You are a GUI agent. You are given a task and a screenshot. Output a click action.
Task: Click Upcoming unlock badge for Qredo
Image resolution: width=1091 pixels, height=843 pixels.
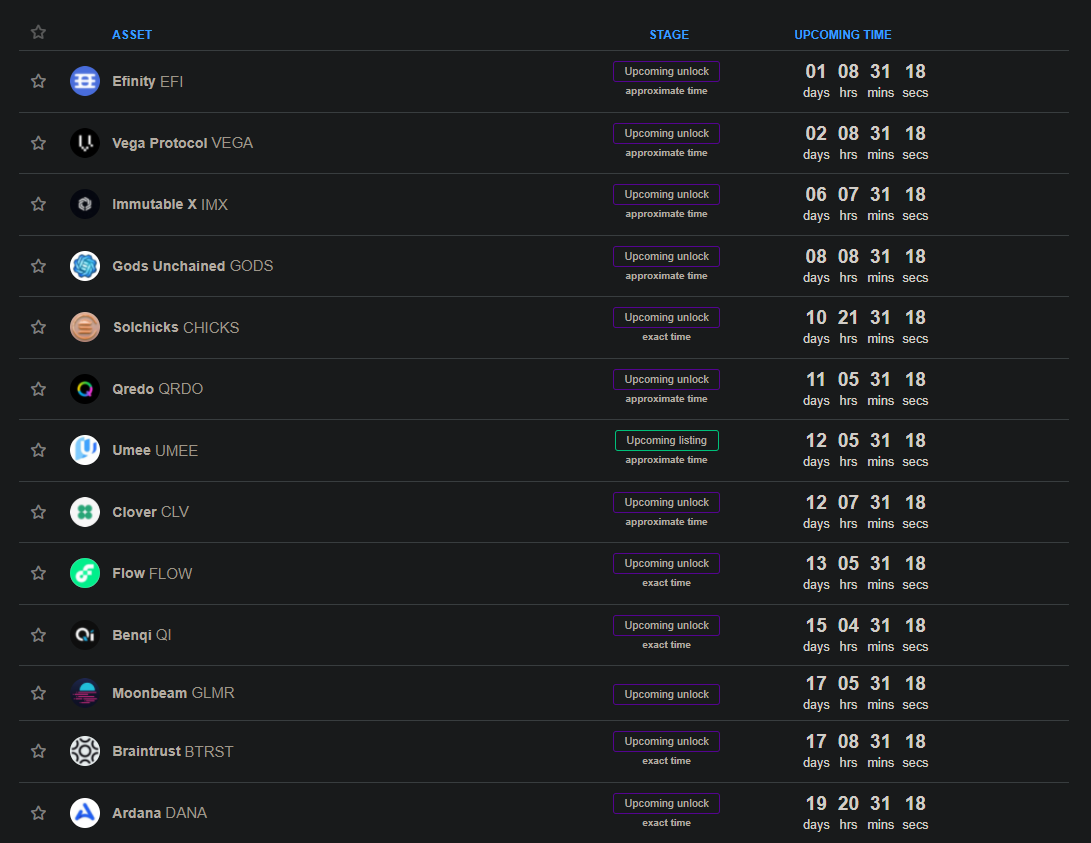coord(667,380)
